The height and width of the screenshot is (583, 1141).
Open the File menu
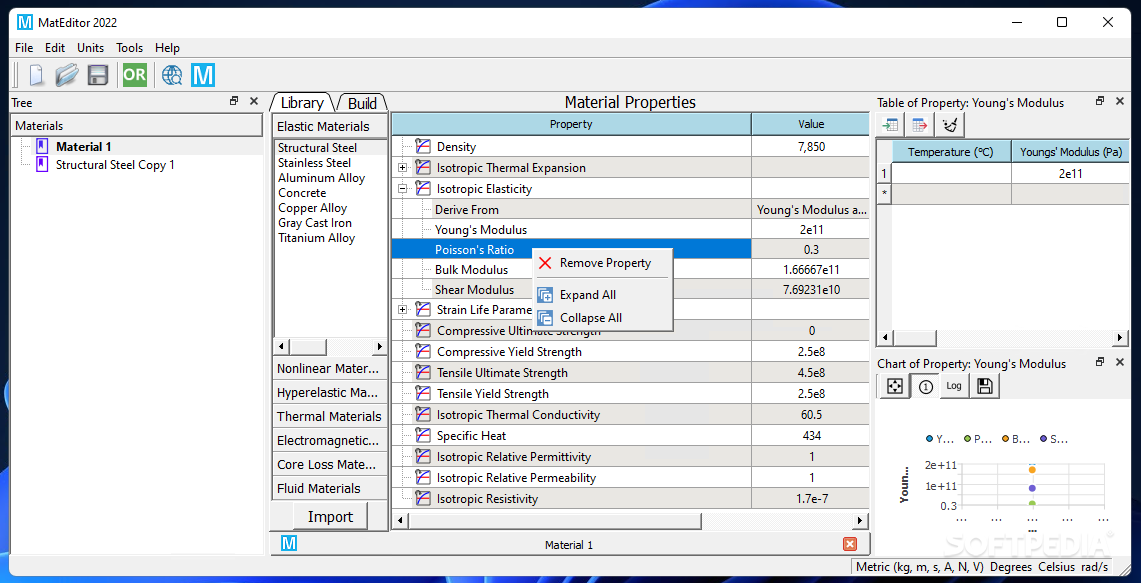pos(24,48)
